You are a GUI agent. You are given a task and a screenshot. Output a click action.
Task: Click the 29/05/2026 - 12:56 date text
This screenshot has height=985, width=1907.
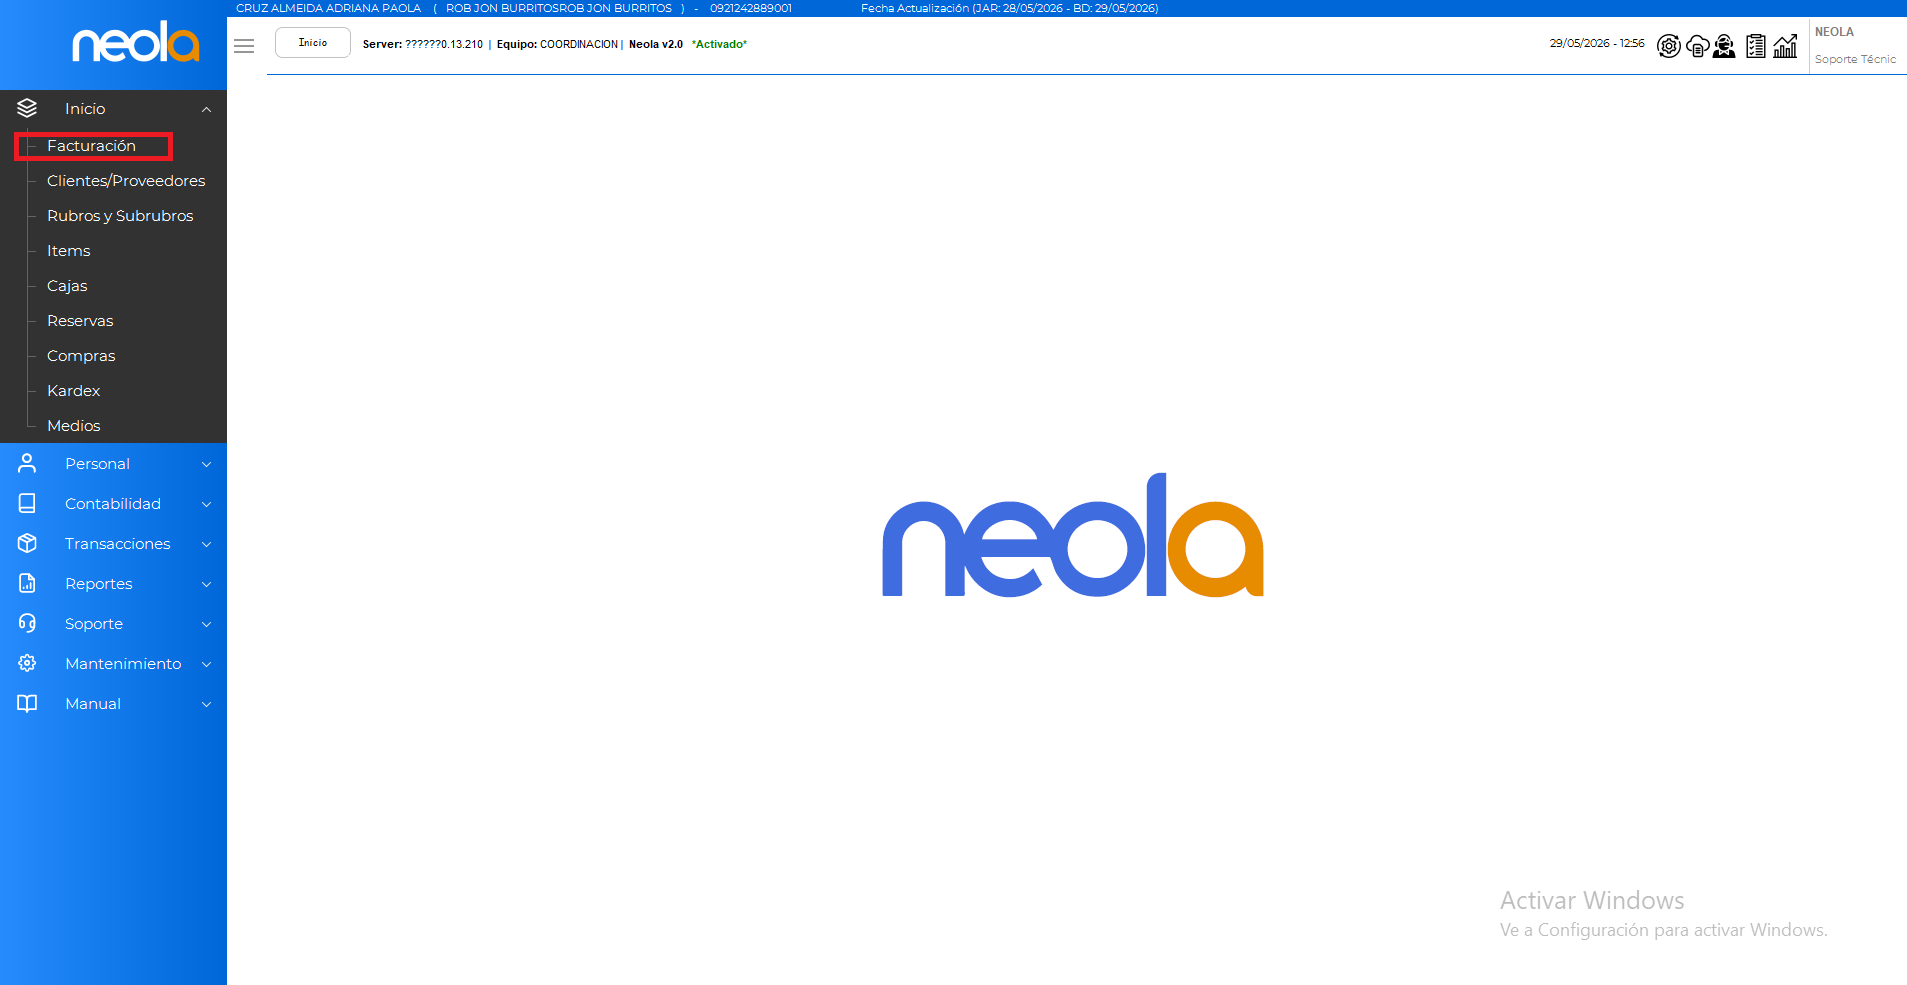[x=1597, y=43]
